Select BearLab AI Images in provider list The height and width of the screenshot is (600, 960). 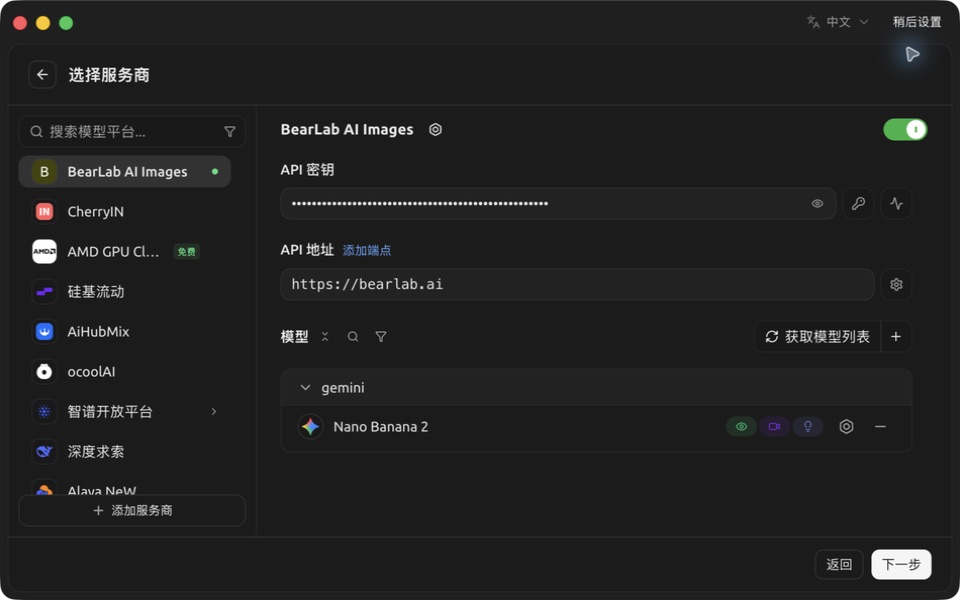[125, 172]
